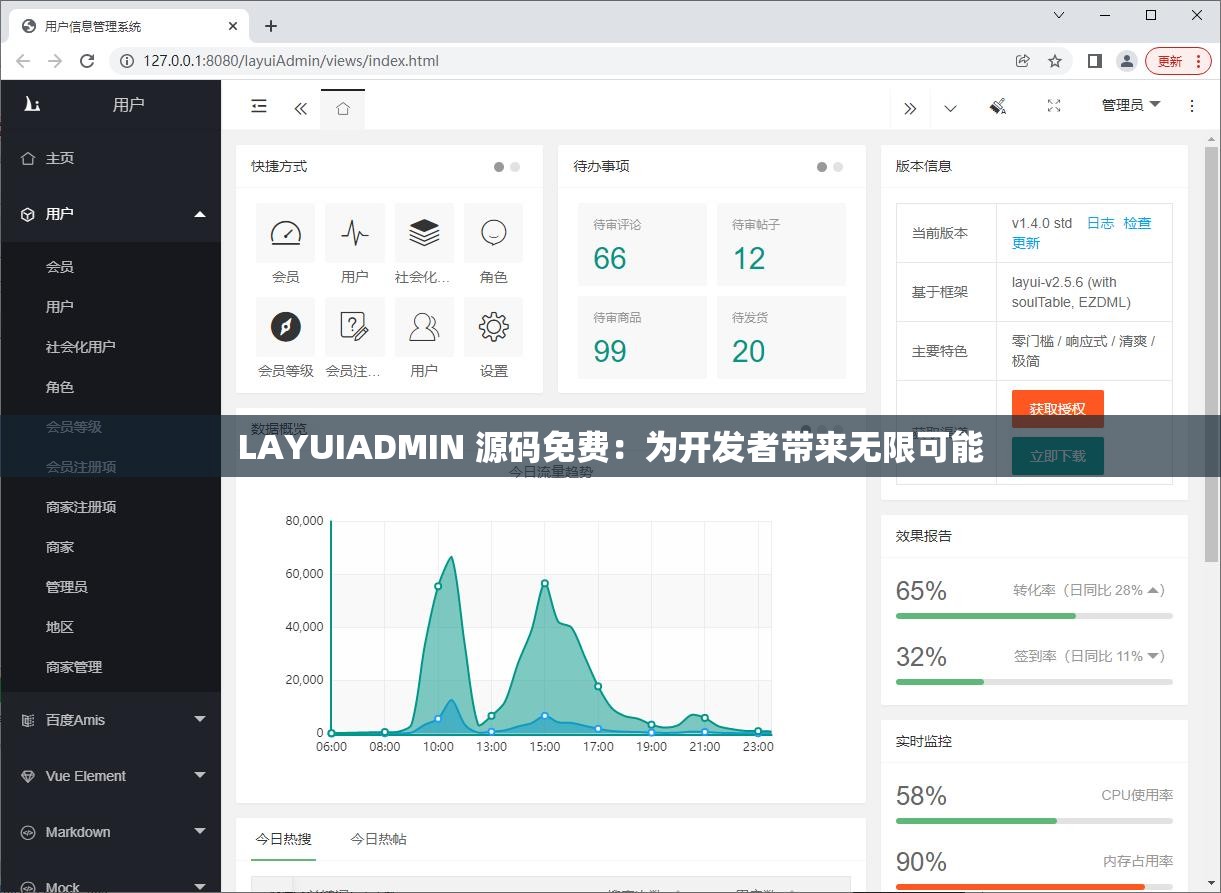Open the theme brush icon in the header

click(997, 106)
